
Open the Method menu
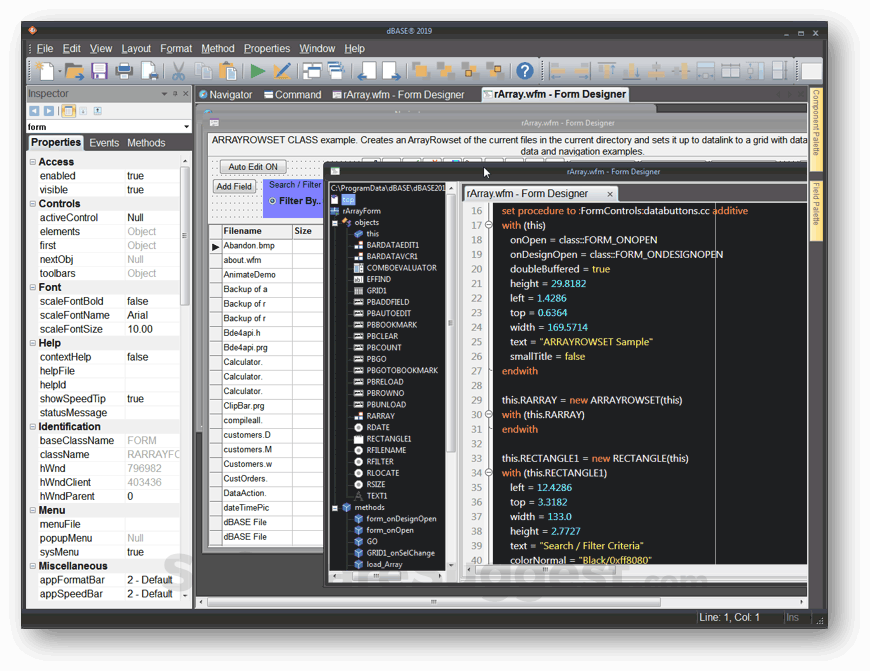pyautogui.click(x=218, y=48)
